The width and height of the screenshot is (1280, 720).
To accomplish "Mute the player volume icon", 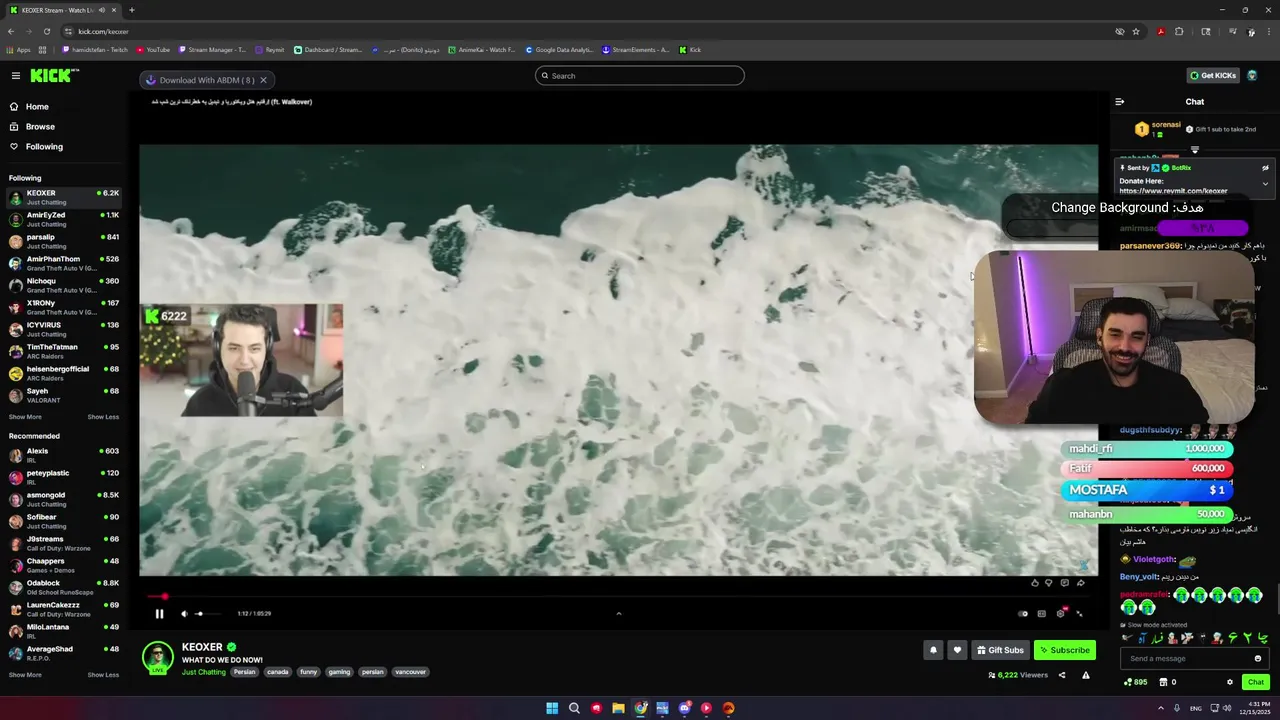I will tap(184, 614).
